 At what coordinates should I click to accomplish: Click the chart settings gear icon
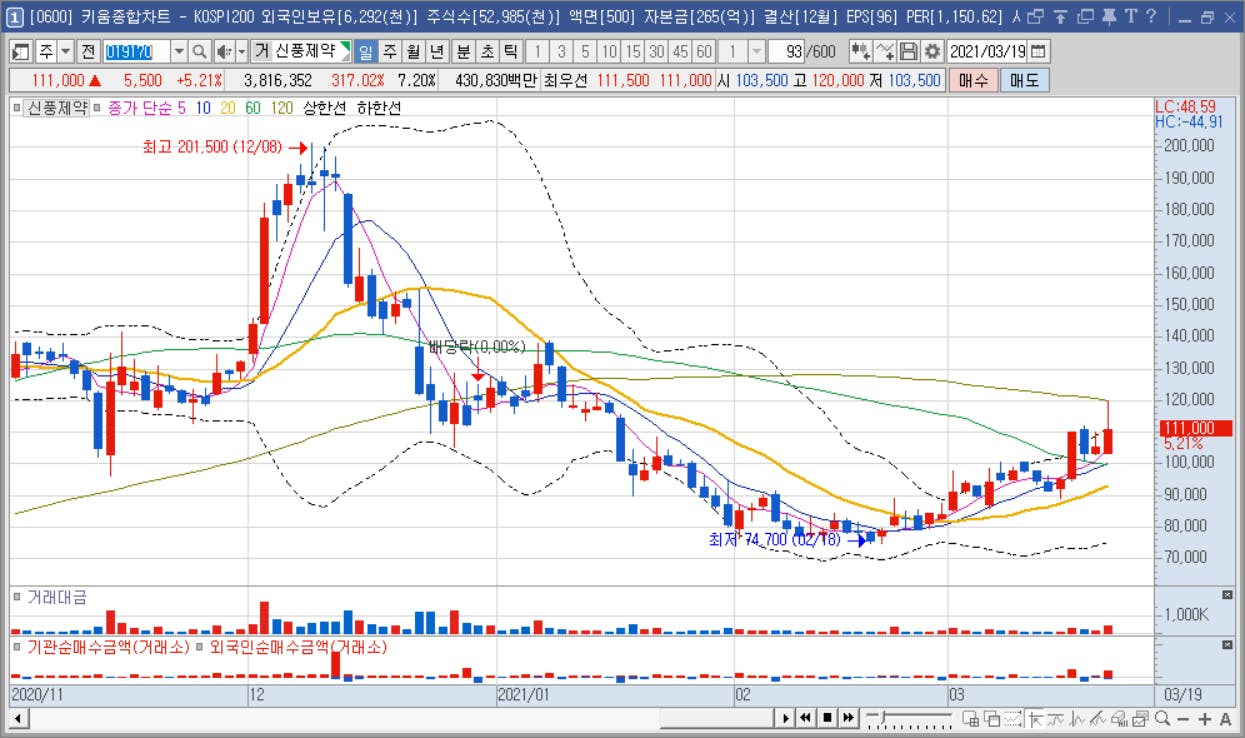[932, 51]
